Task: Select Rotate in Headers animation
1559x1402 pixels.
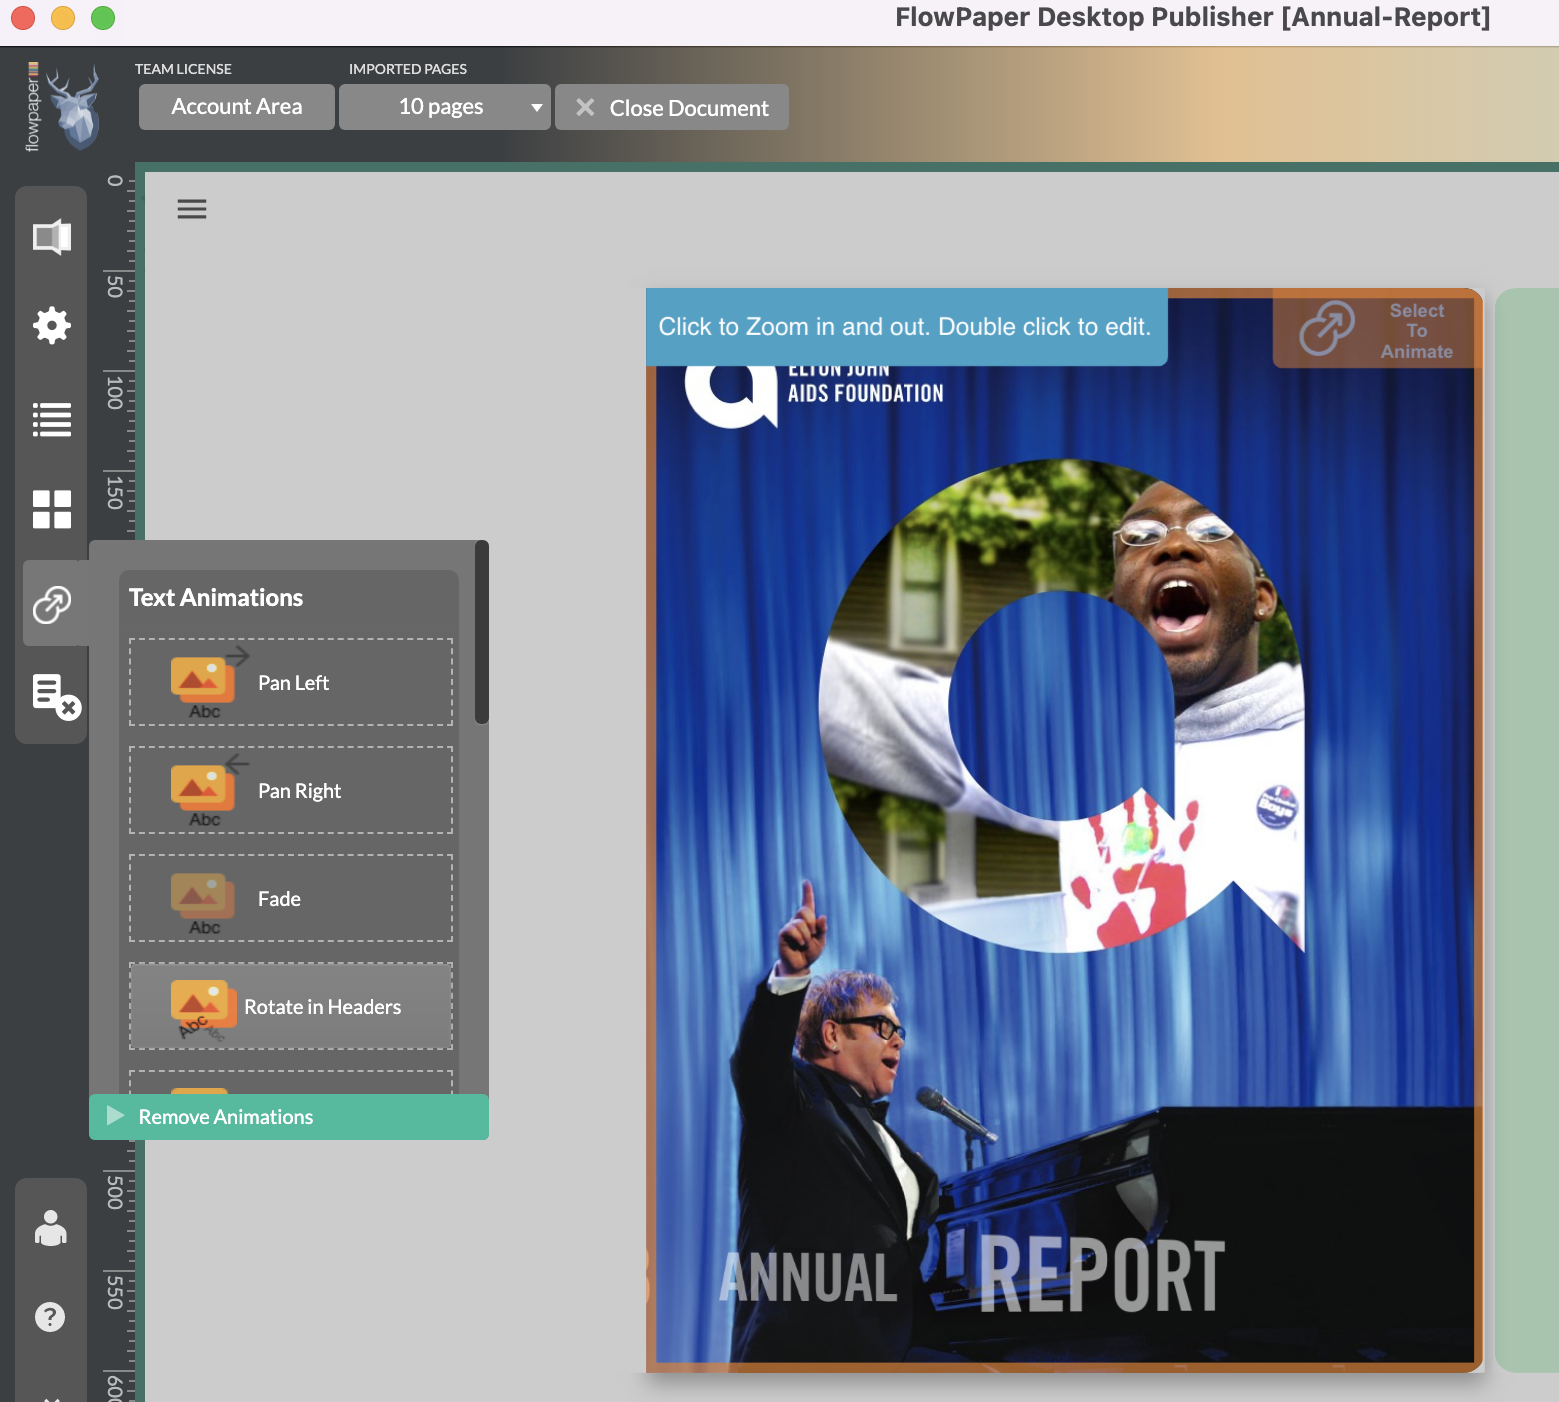Action: [x=291, y=1006]
